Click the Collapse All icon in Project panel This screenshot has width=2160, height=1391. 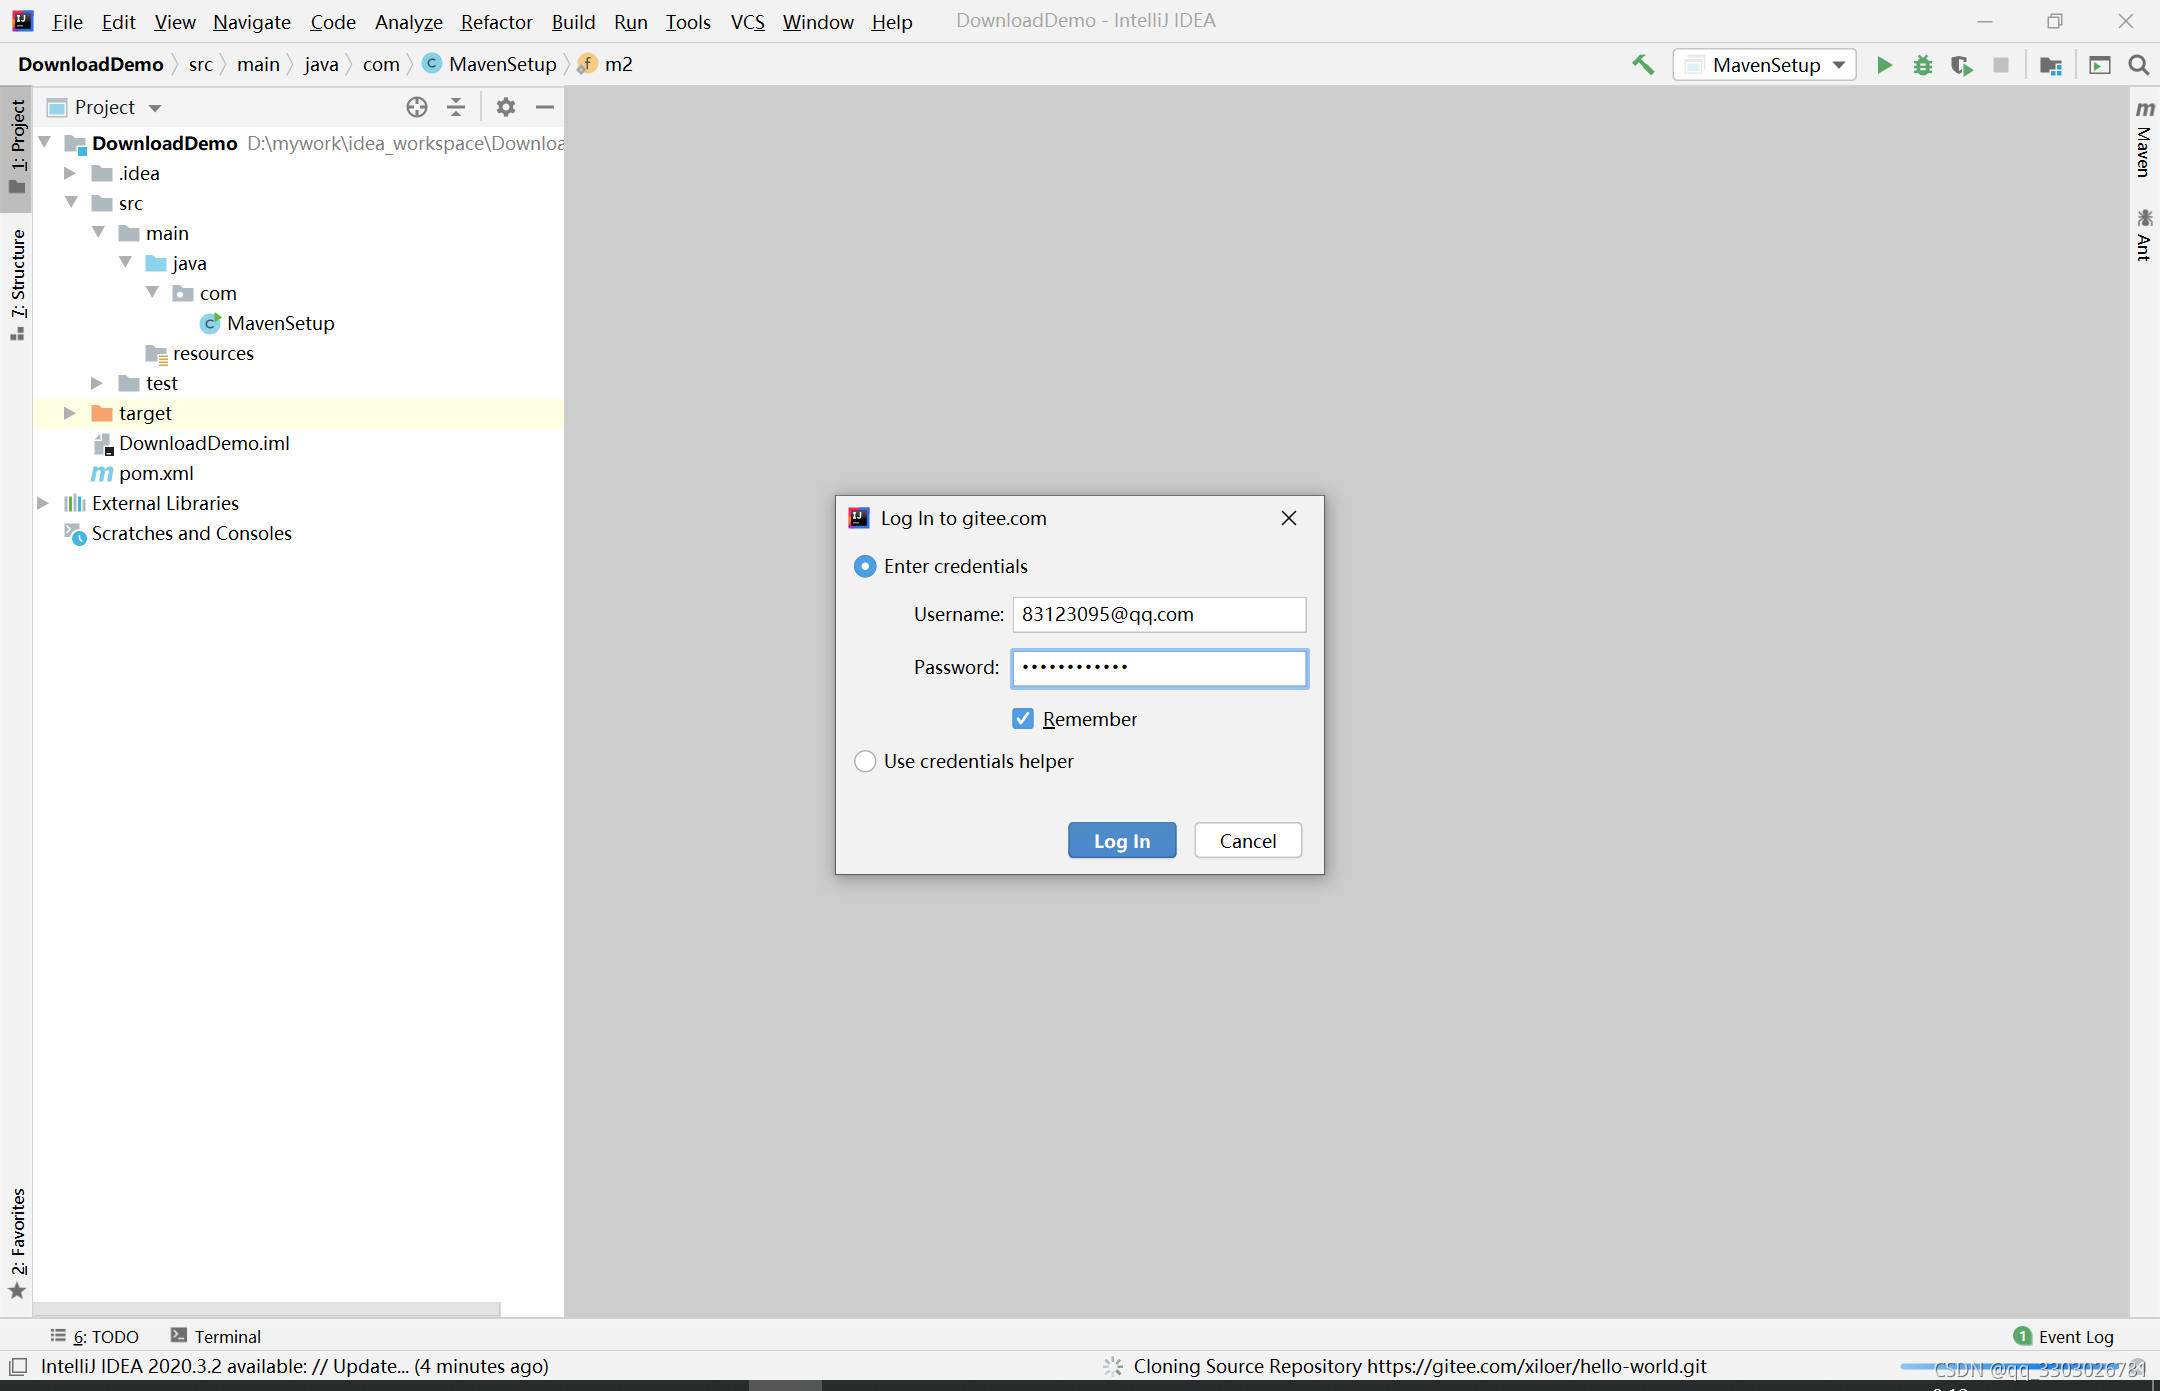coord(456,107)
